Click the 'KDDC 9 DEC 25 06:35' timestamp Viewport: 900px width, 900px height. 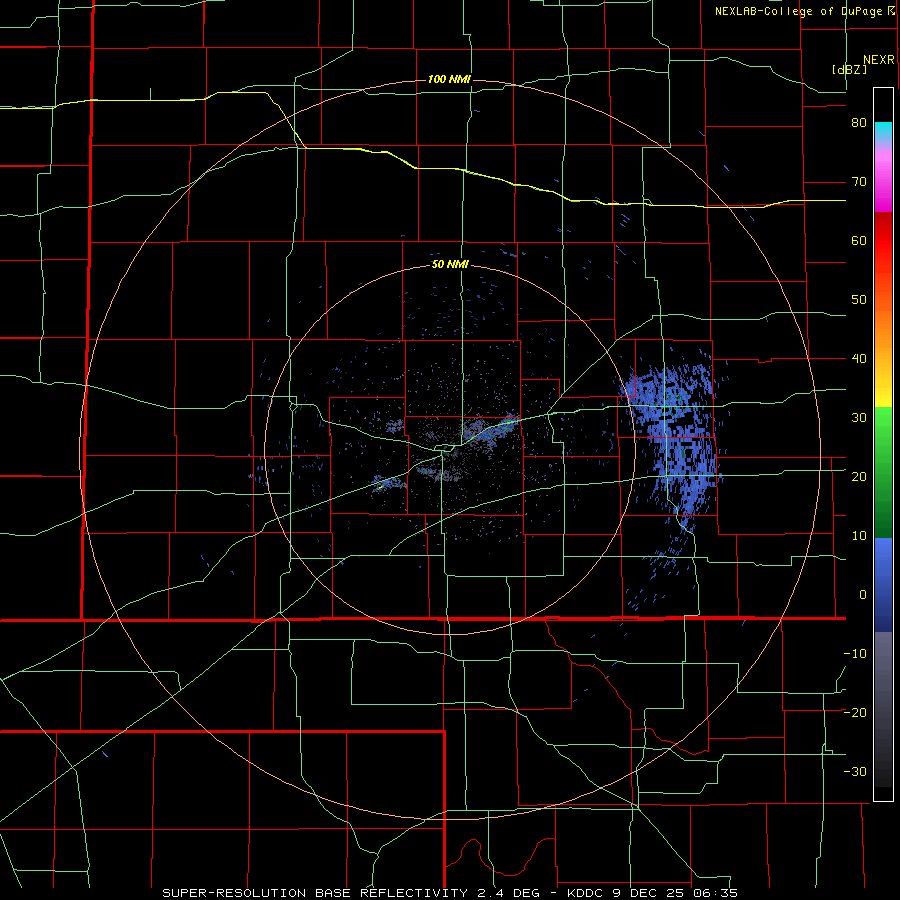pyautogui.click(x=652, y=893)
